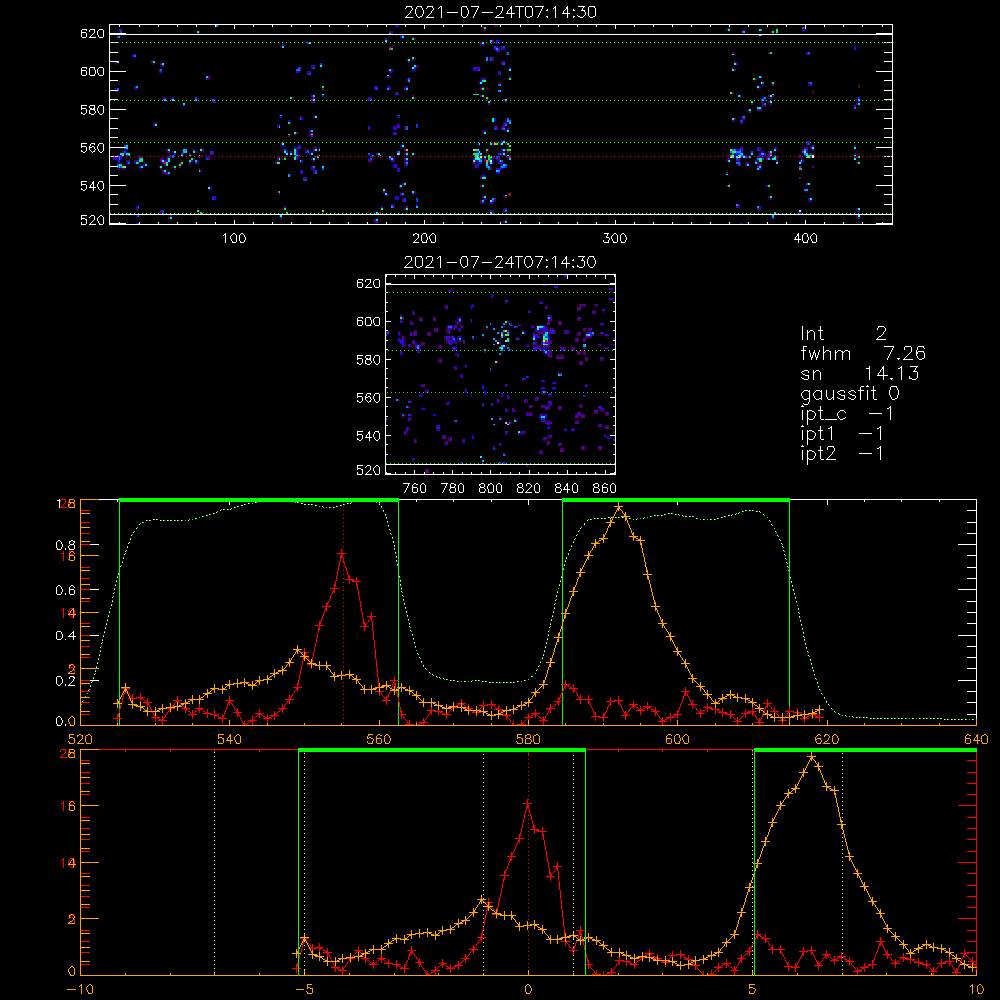Image resolution: width=1000 pixels, height=1000 pixels.
Task: Click the 0.2 y-axis label of profile plot
Action: coord(65,681)
